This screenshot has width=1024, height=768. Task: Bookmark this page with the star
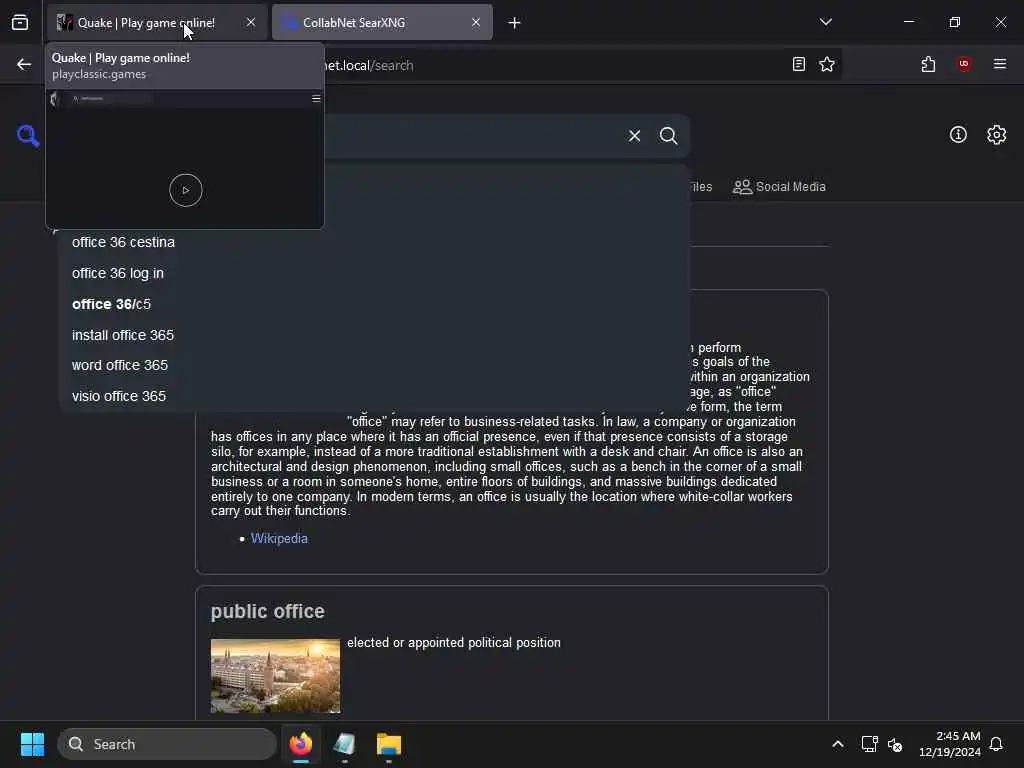click(x=827, y=64)
